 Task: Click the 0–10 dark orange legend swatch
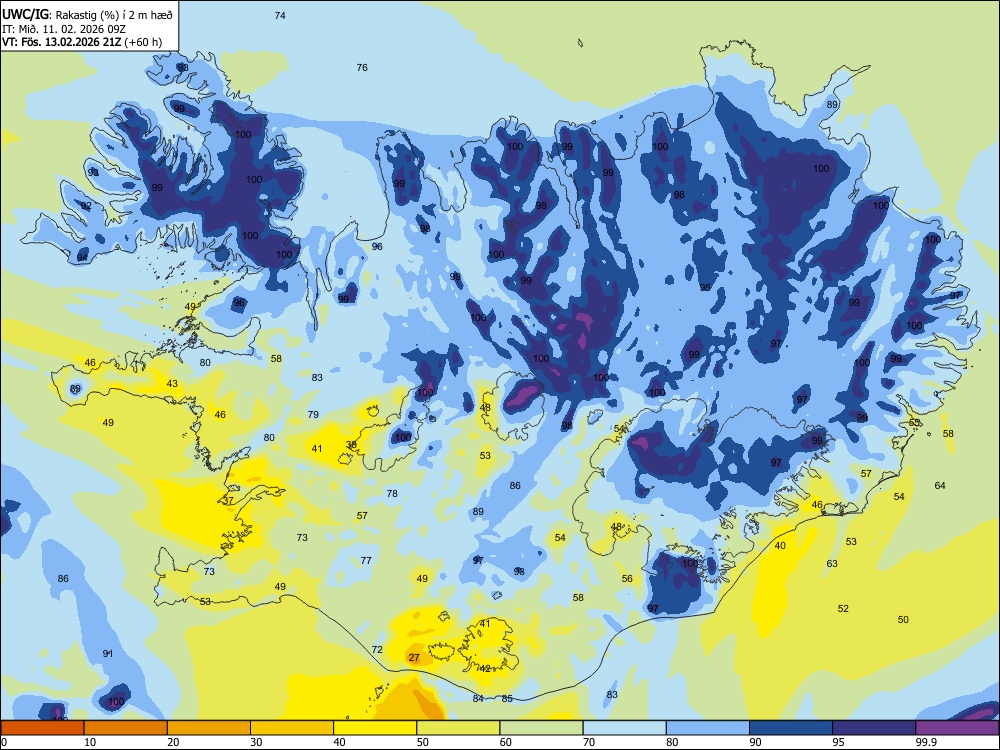pos(42,728)
